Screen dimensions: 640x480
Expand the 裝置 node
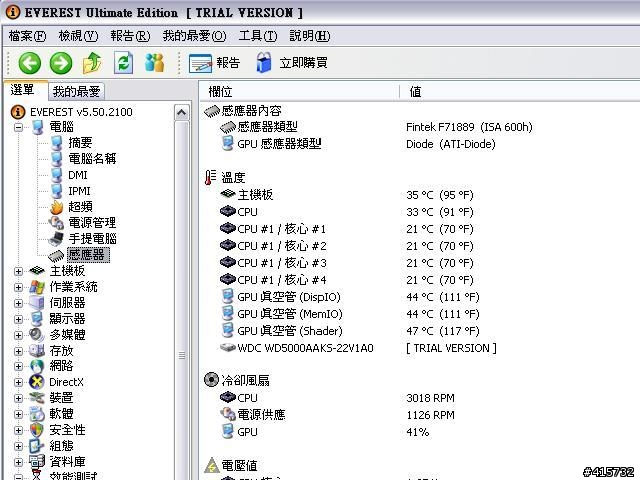tap(18, 398)
